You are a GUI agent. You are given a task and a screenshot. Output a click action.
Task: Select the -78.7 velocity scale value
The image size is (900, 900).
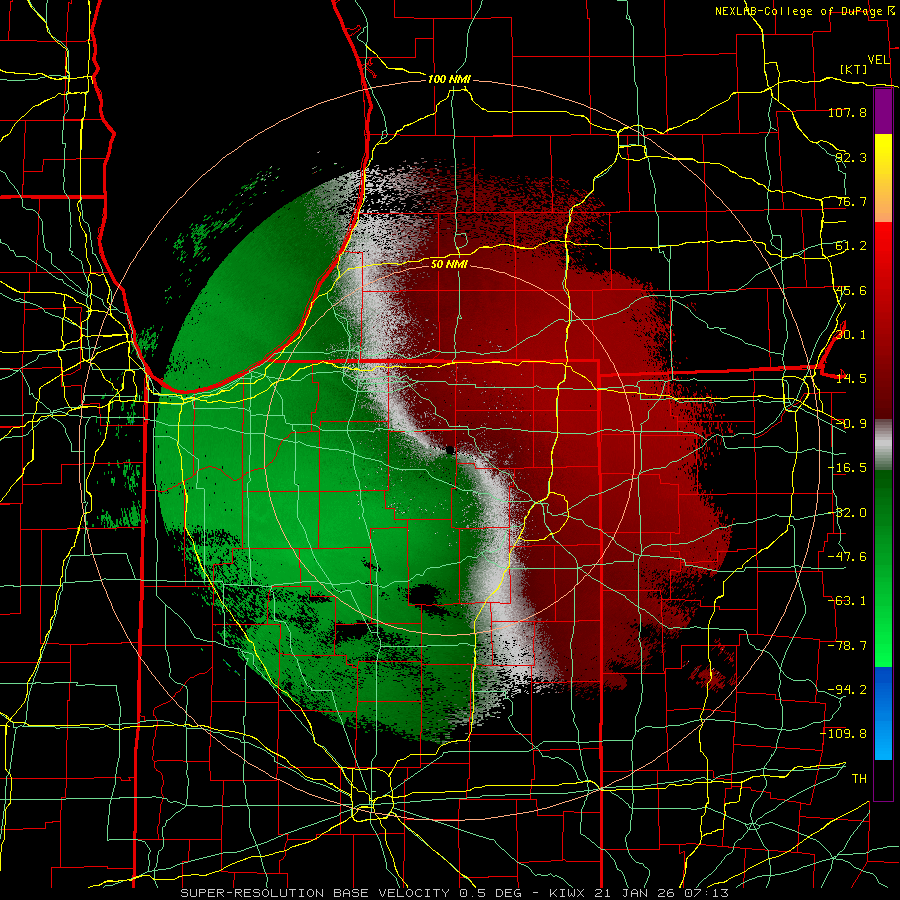847,646
